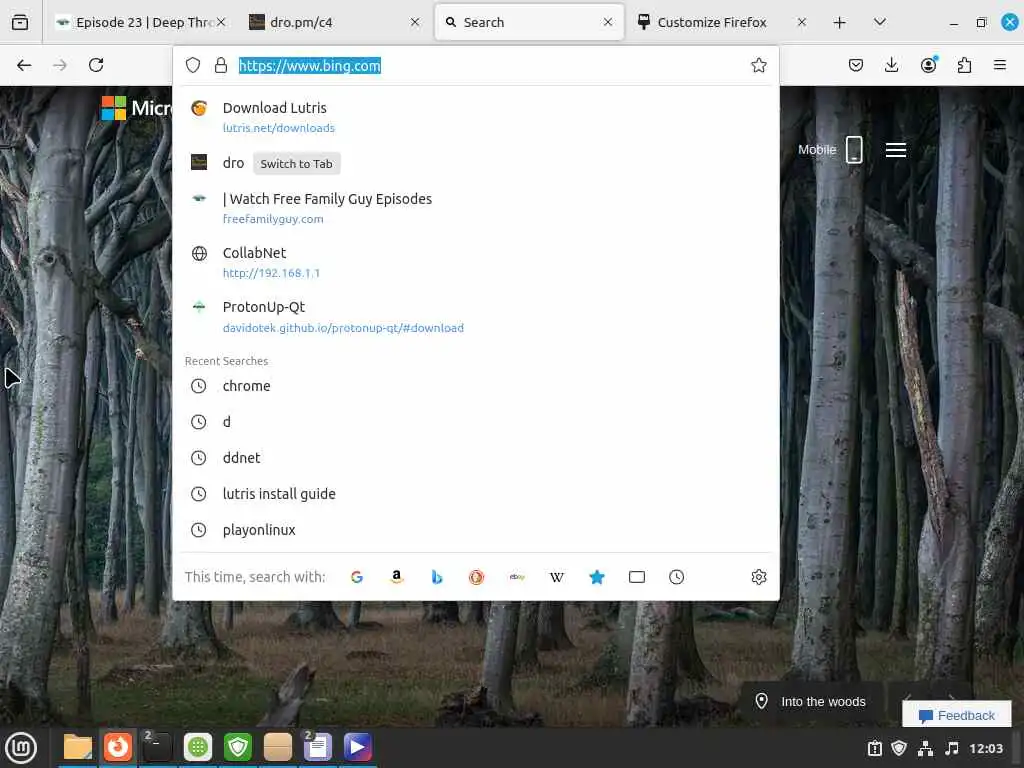1024x768 pixels.
Task: List all tabs with the chevron
Action: coord(880,22)
